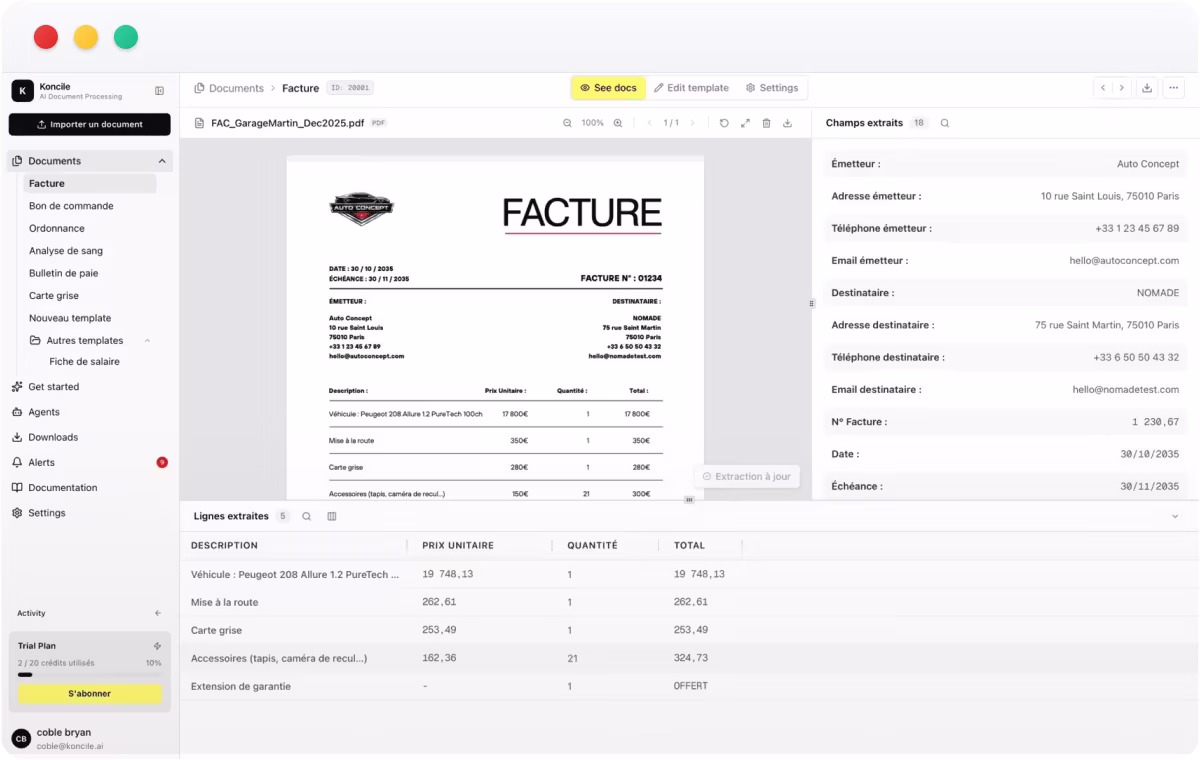Switch to Edit template tab
This screenshot has height=760, width=1200.
(691, 88)
